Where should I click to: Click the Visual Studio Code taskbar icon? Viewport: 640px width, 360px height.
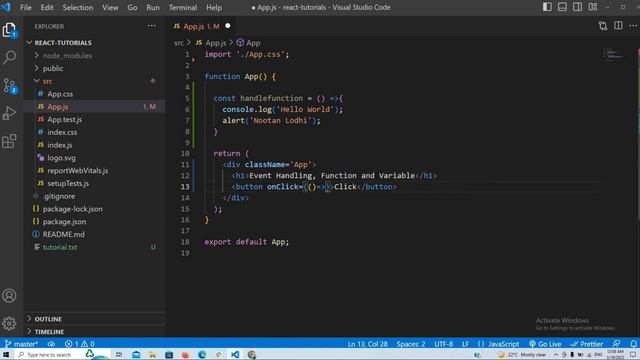[x=235, y=354]
